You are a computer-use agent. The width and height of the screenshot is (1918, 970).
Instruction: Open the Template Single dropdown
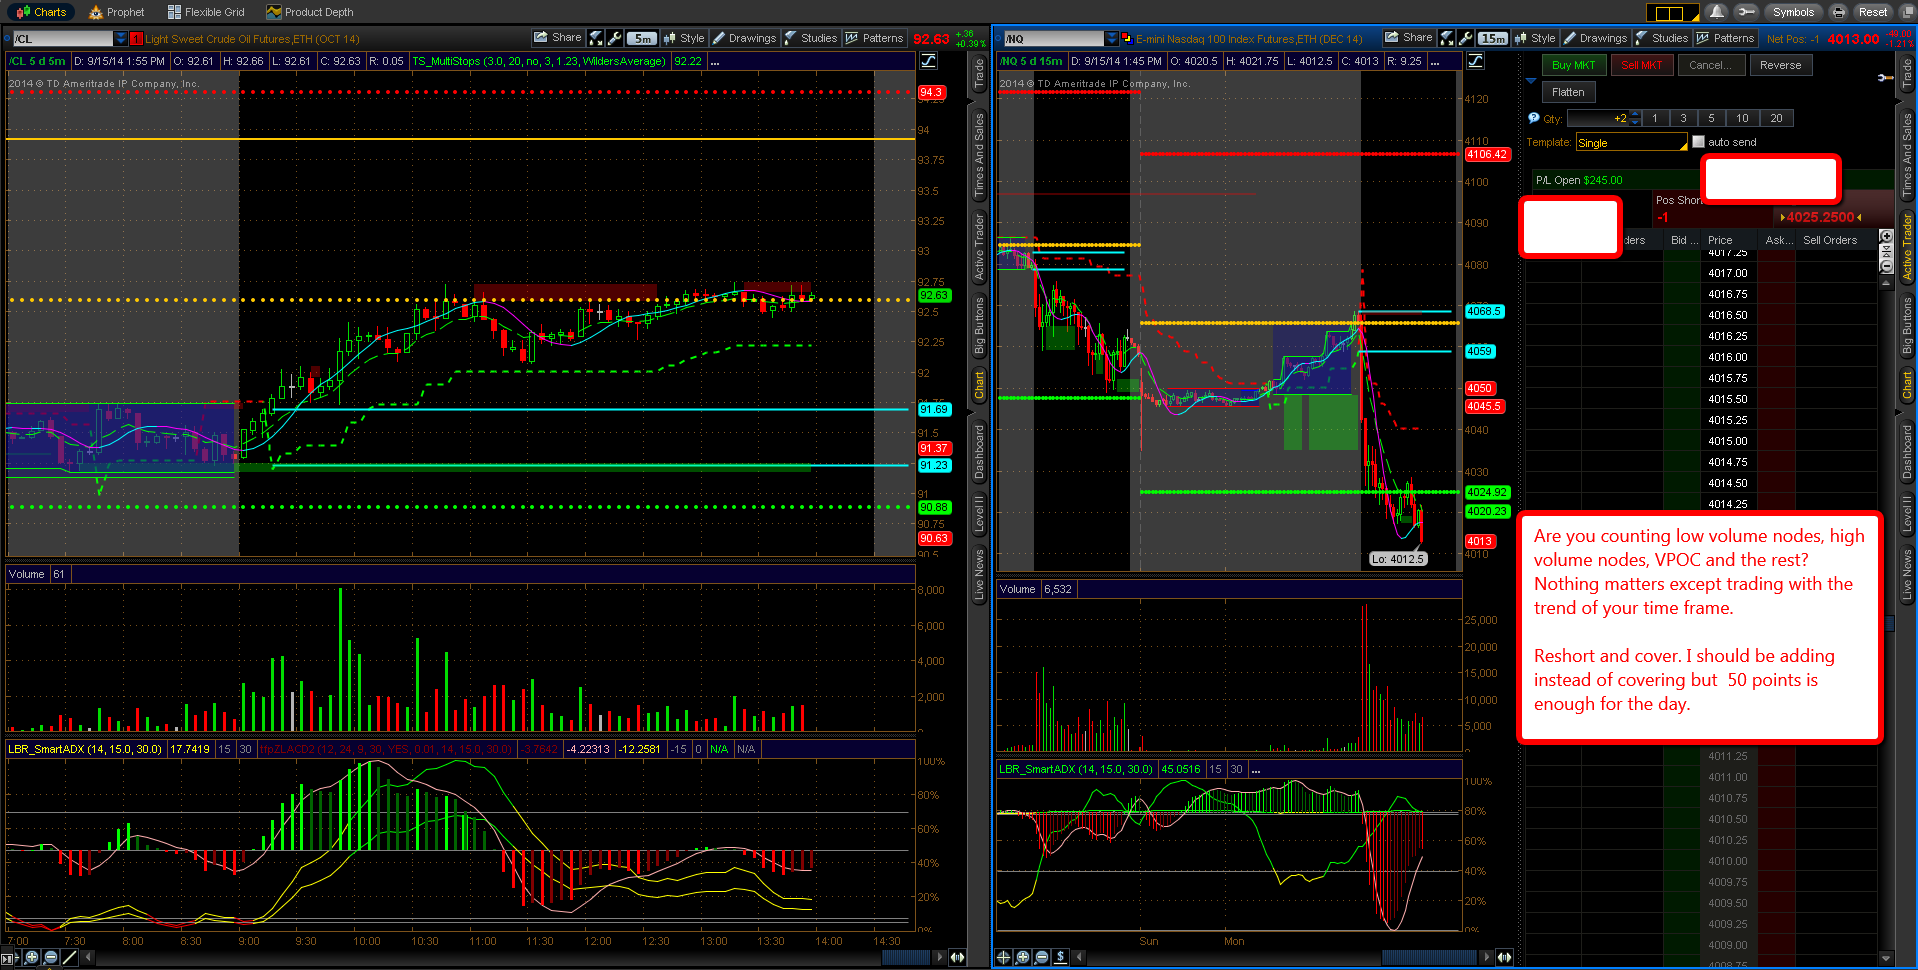(1632, 143)
